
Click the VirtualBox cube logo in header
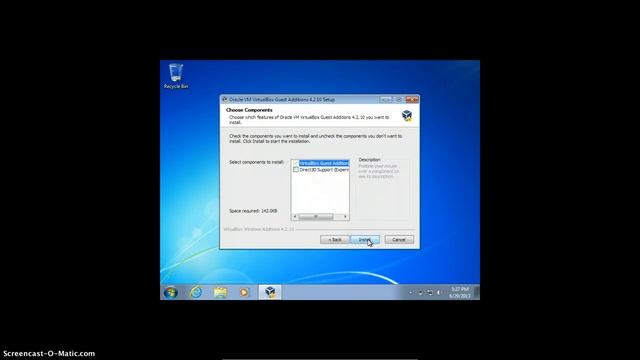click(407, 116)
